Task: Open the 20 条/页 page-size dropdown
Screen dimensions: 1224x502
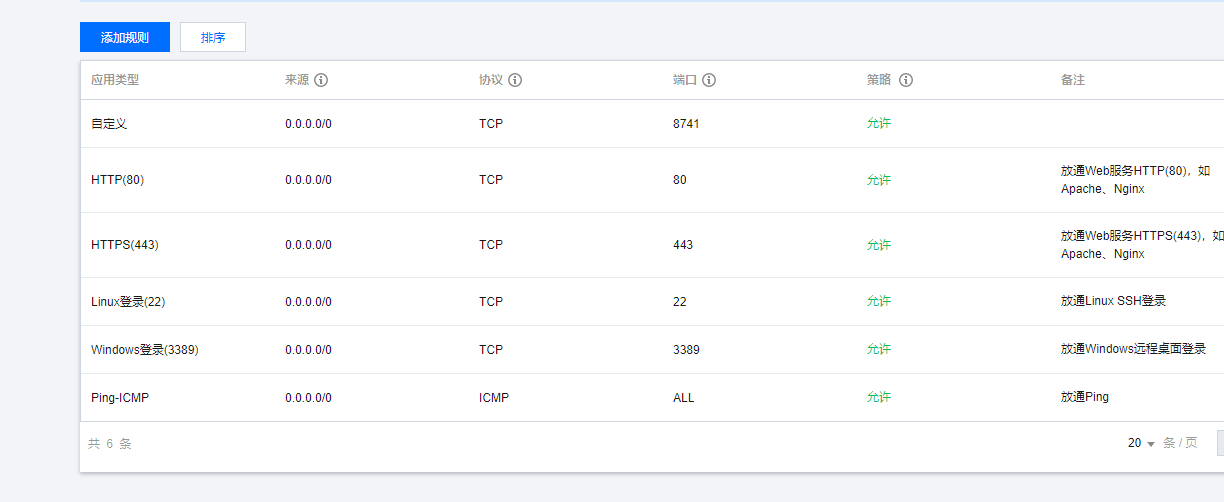Action: tap(1141, 443)
